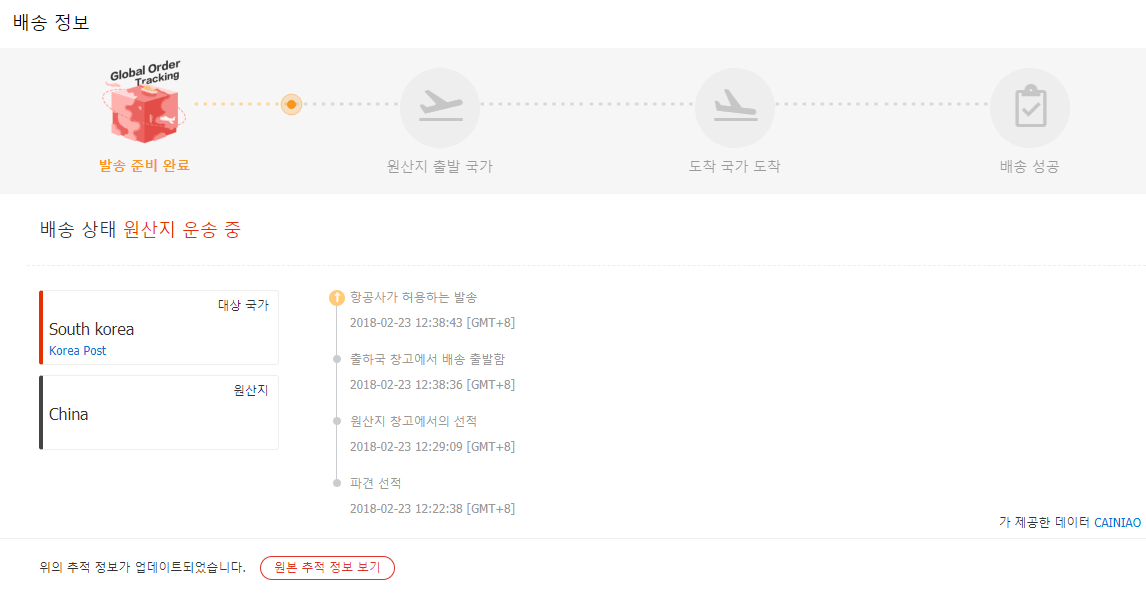Click the delivery success clipboard icon

1029,107
